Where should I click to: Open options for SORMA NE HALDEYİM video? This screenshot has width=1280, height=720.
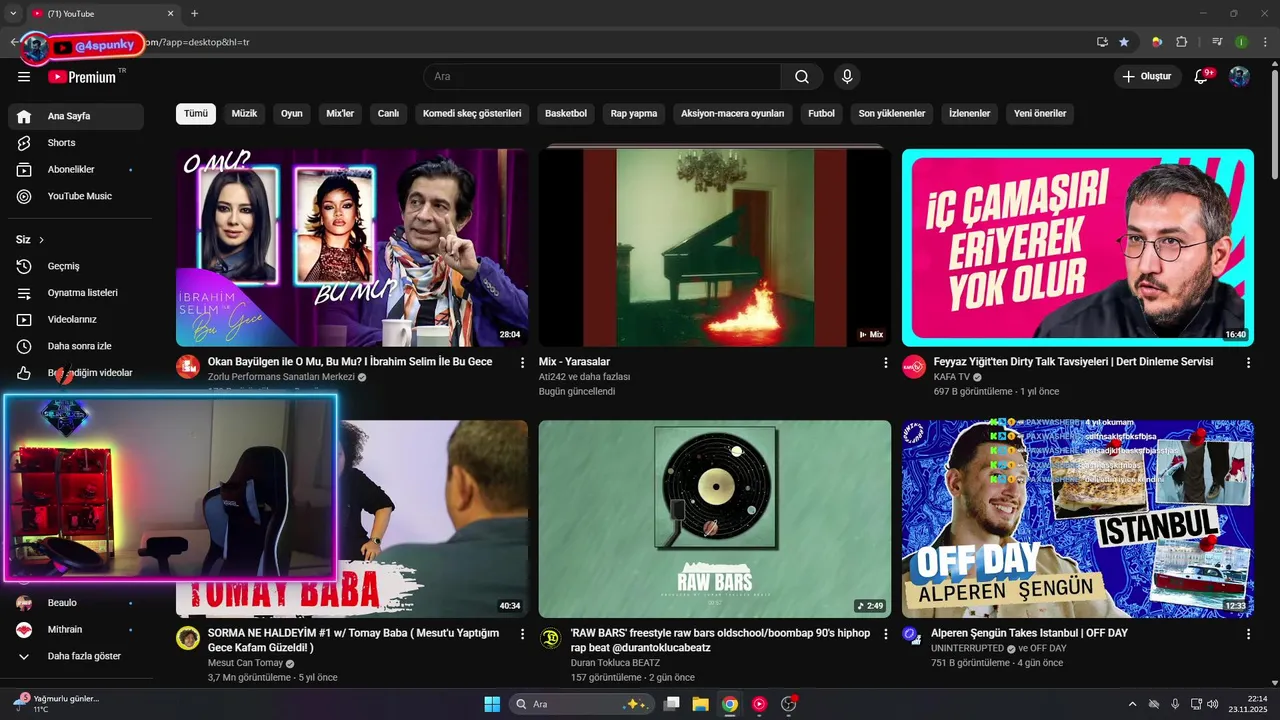pos(522,634)
